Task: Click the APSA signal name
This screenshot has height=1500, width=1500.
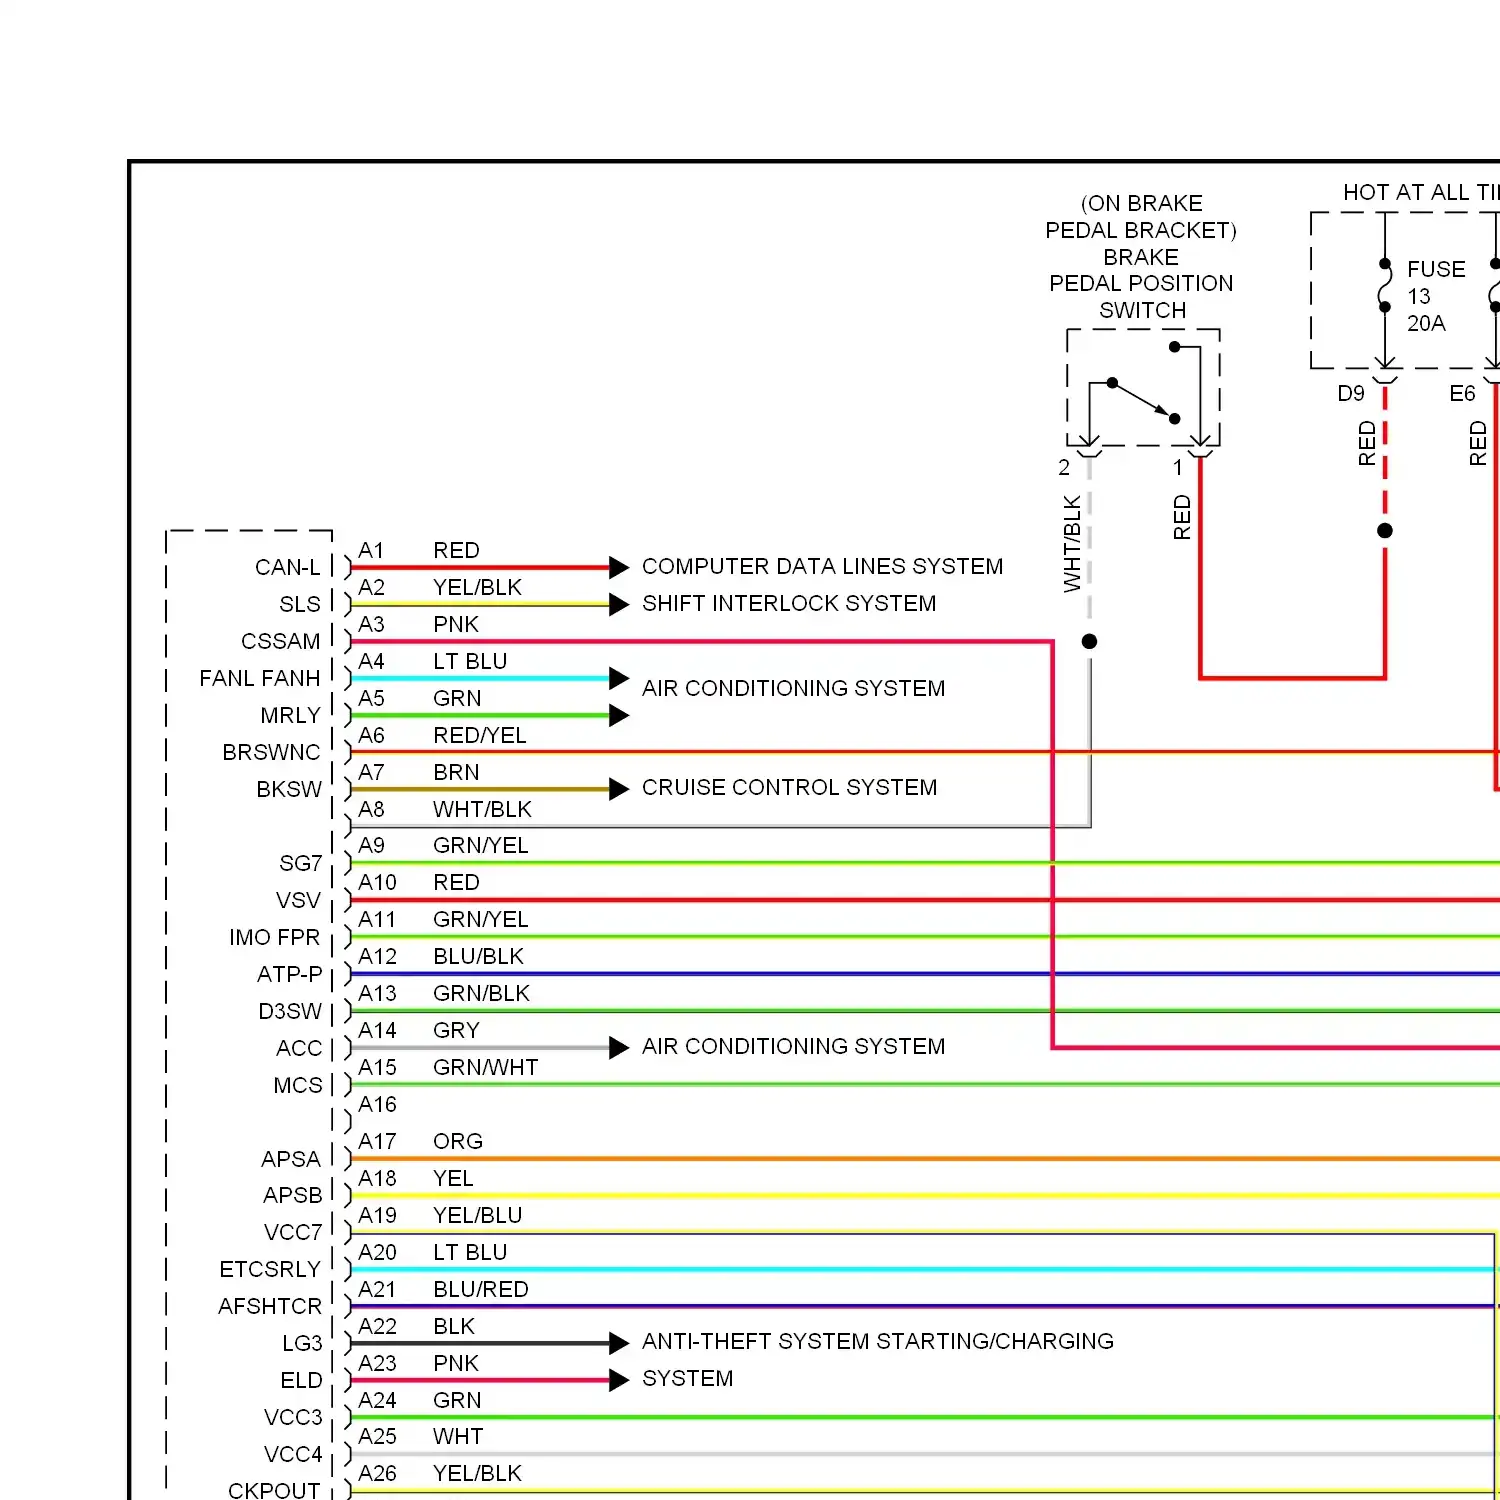Action: point(291,1160)
